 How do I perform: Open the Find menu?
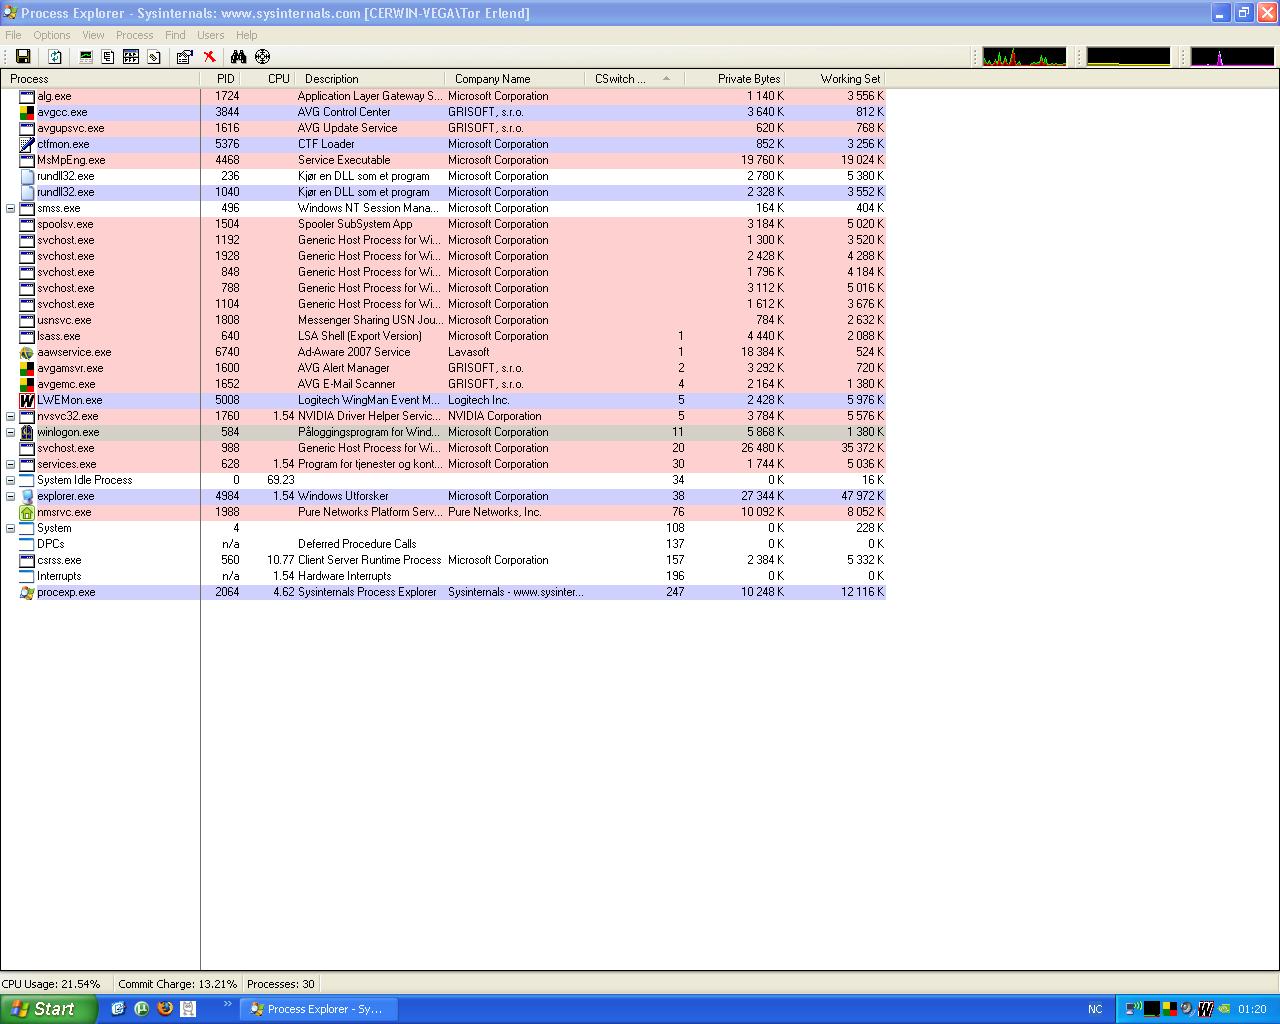coord(175,35)
